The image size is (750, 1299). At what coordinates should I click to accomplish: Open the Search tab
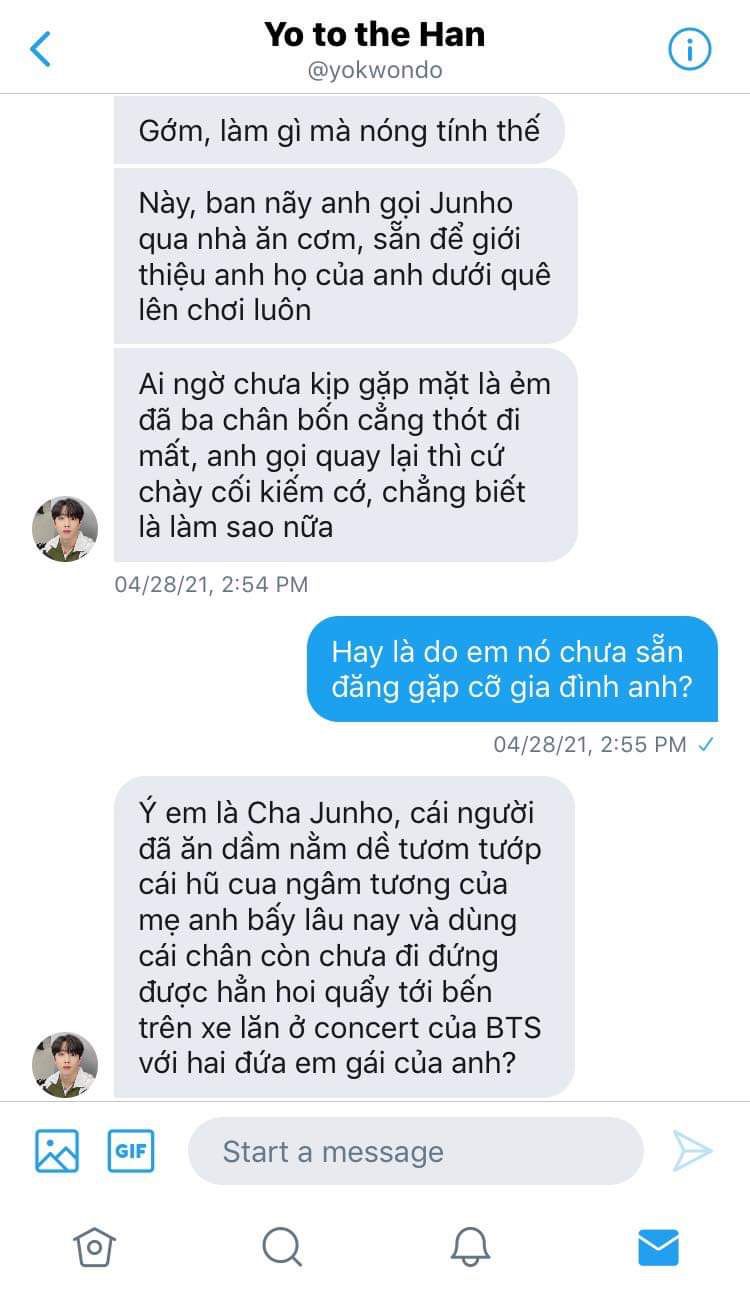click(282, 1246)
